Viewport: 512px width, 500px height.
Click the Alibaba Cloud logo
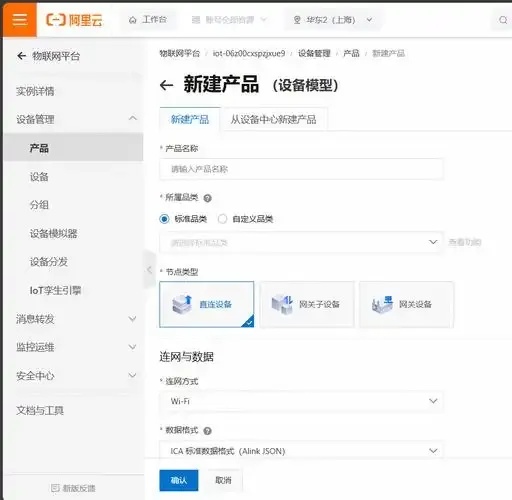point(74,20)
